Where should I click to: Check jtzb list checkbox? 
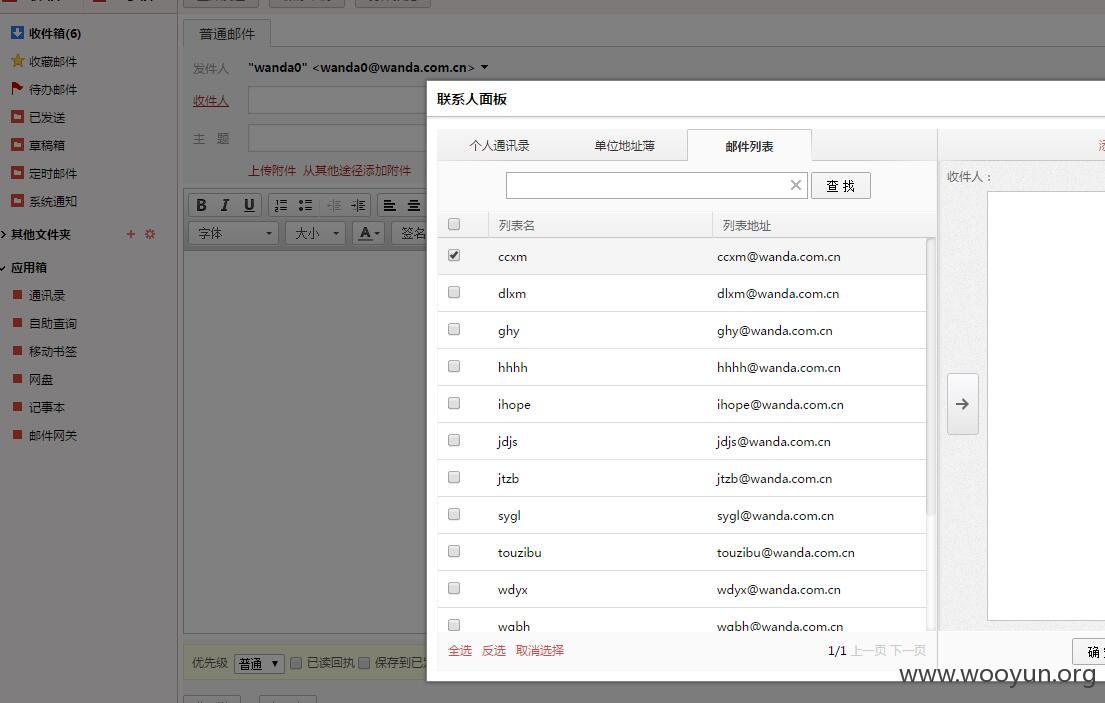point(454,477)
